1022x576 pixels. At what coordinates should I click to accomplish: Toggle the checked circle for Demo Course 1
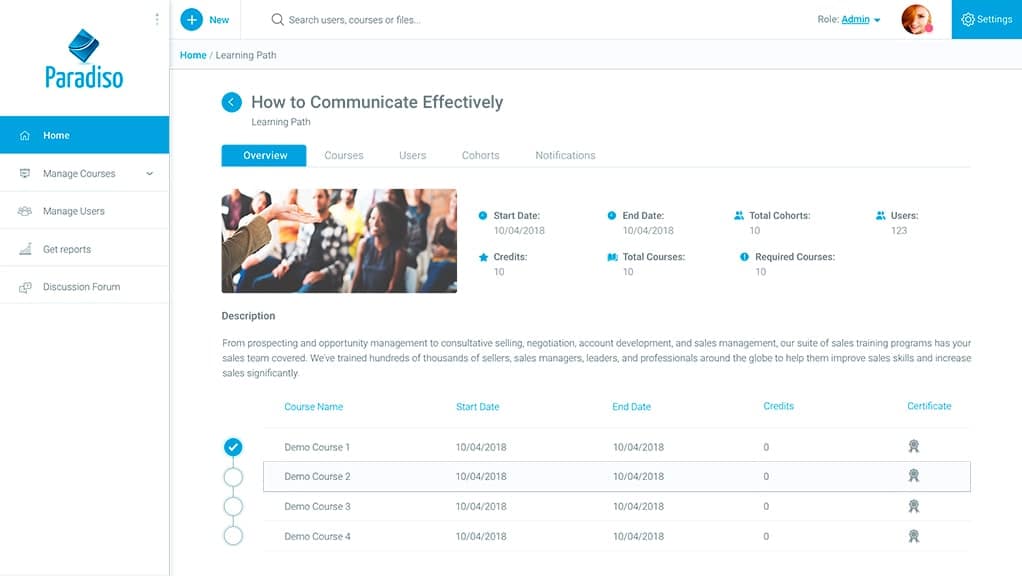pos(233,447)
